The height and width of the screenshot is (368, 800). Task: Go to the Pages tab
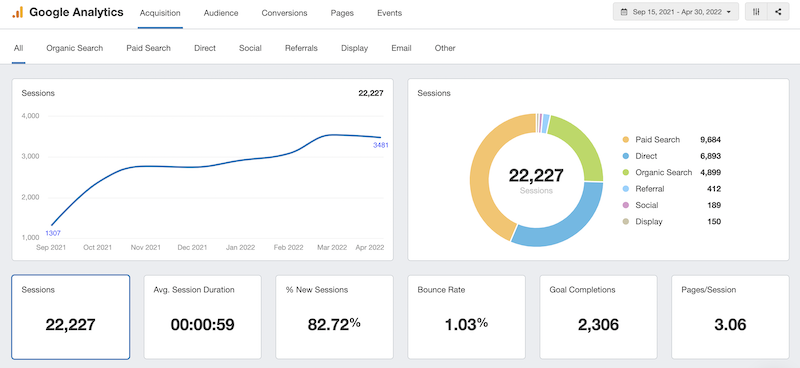pyautogui.click(x=342, y=13)
